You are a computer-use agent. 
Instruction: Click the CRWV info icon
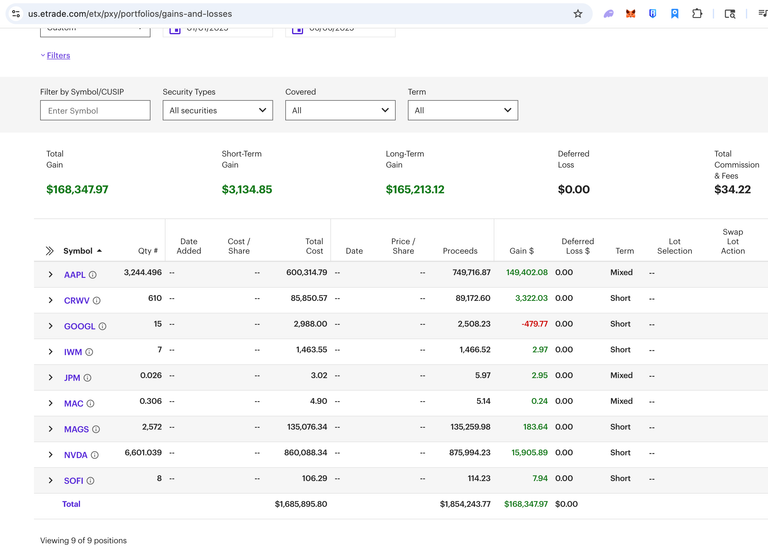(96, 301)
